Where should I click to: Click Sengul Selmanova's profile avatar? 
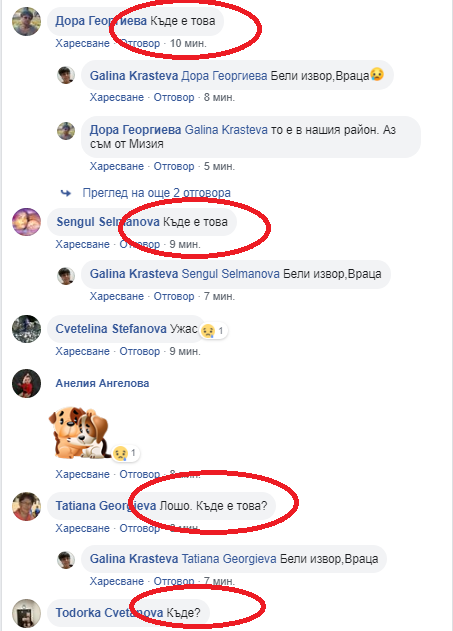pos(27,222)
